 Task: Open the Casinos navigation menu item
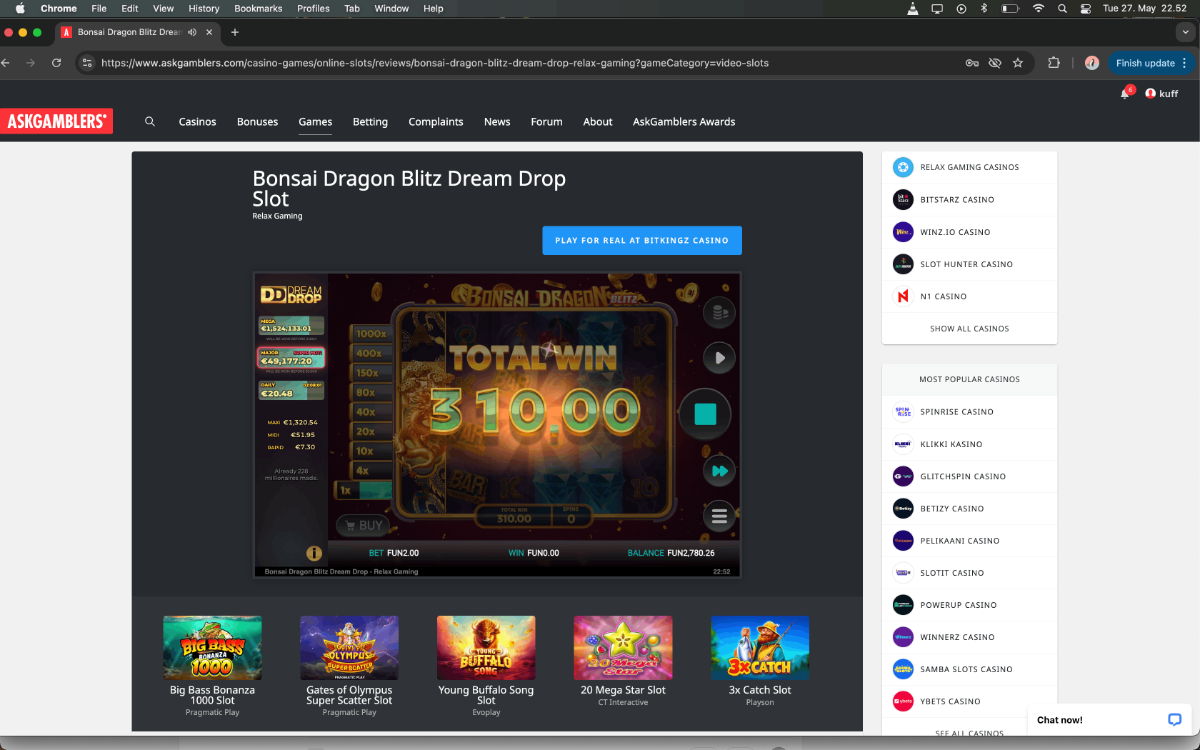(x=197, y=121)
